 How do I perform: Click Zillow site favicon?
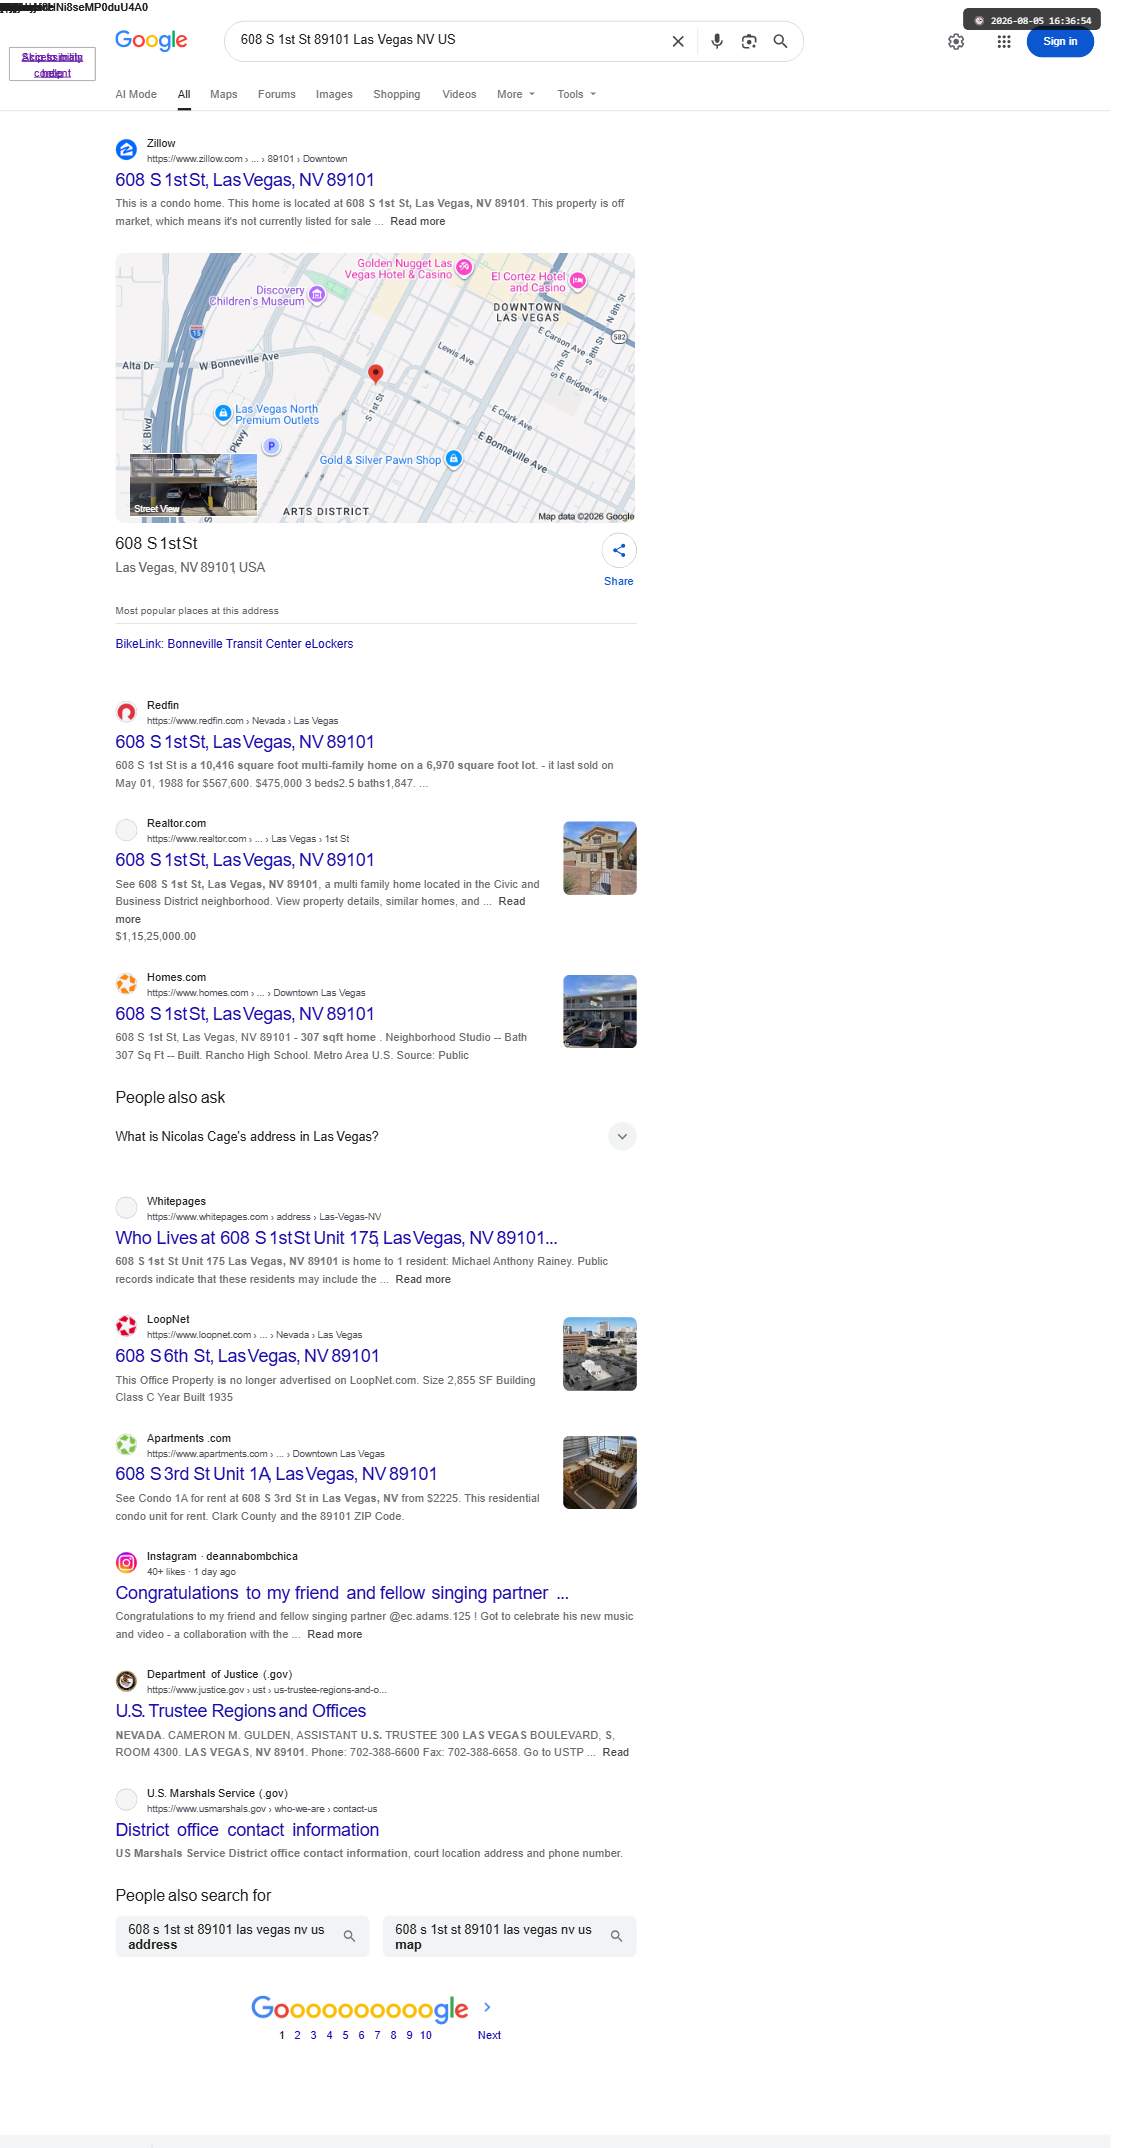[126, 150]
